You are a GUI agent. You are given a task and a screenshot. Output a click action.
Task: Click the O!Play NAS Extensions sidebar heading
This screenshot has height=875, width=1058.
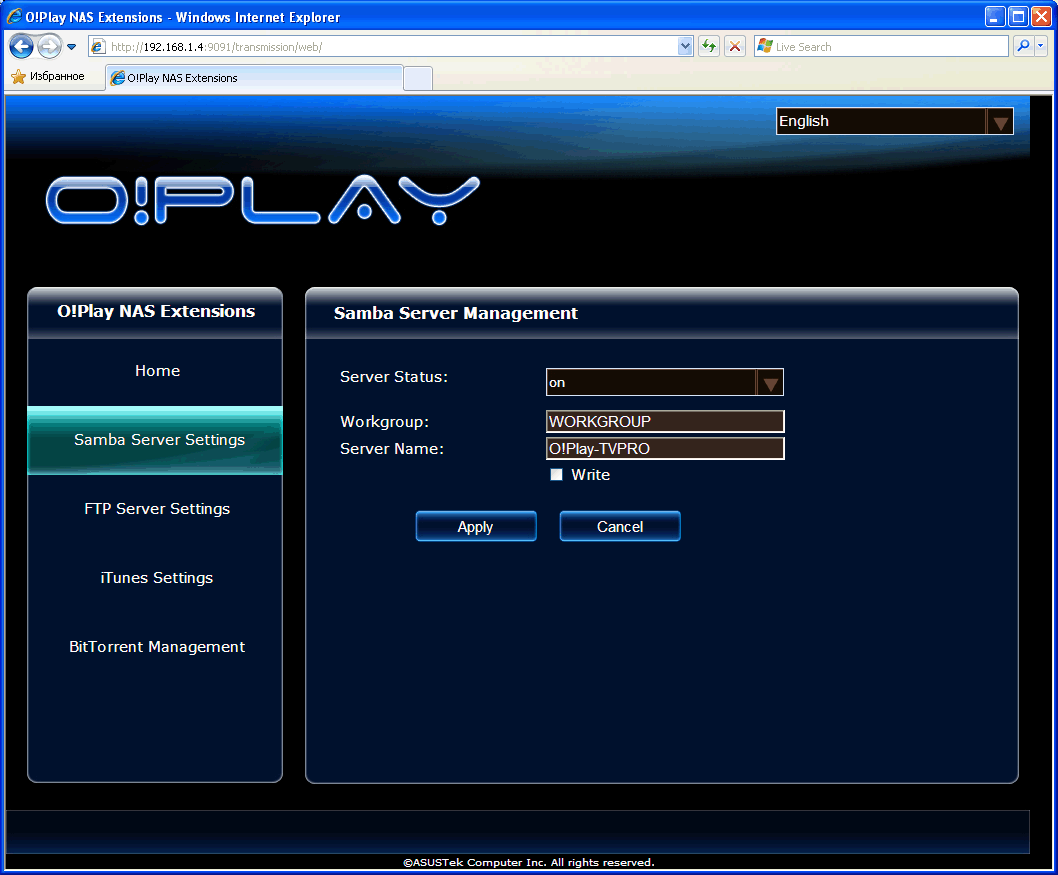point(156,311)
